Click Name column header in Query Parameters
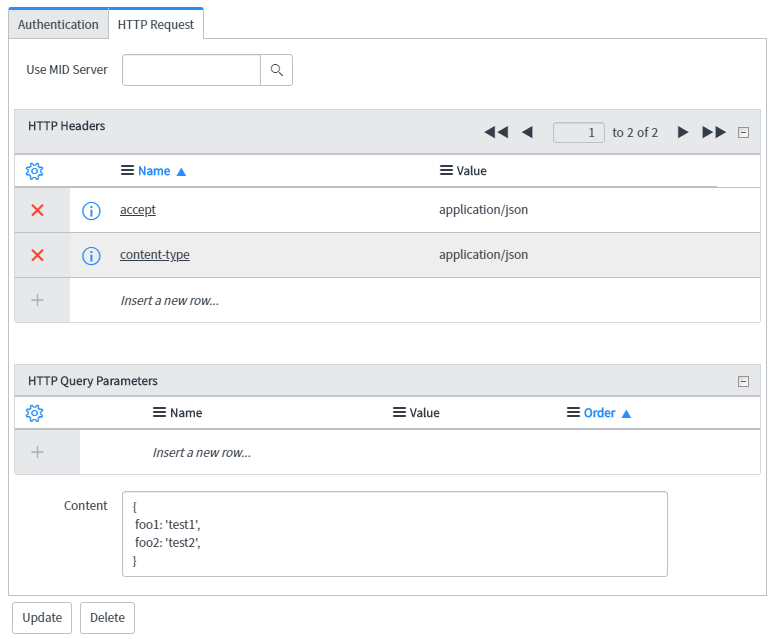 (186, 413)
